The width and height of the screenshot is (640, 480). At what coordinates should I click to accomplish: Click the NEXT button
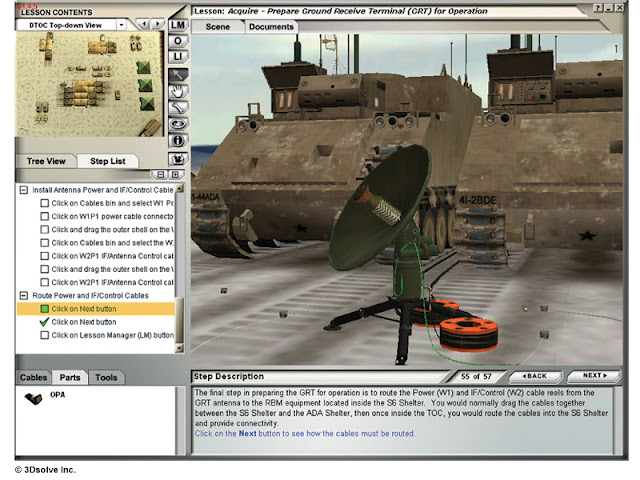tap(595, 376)
